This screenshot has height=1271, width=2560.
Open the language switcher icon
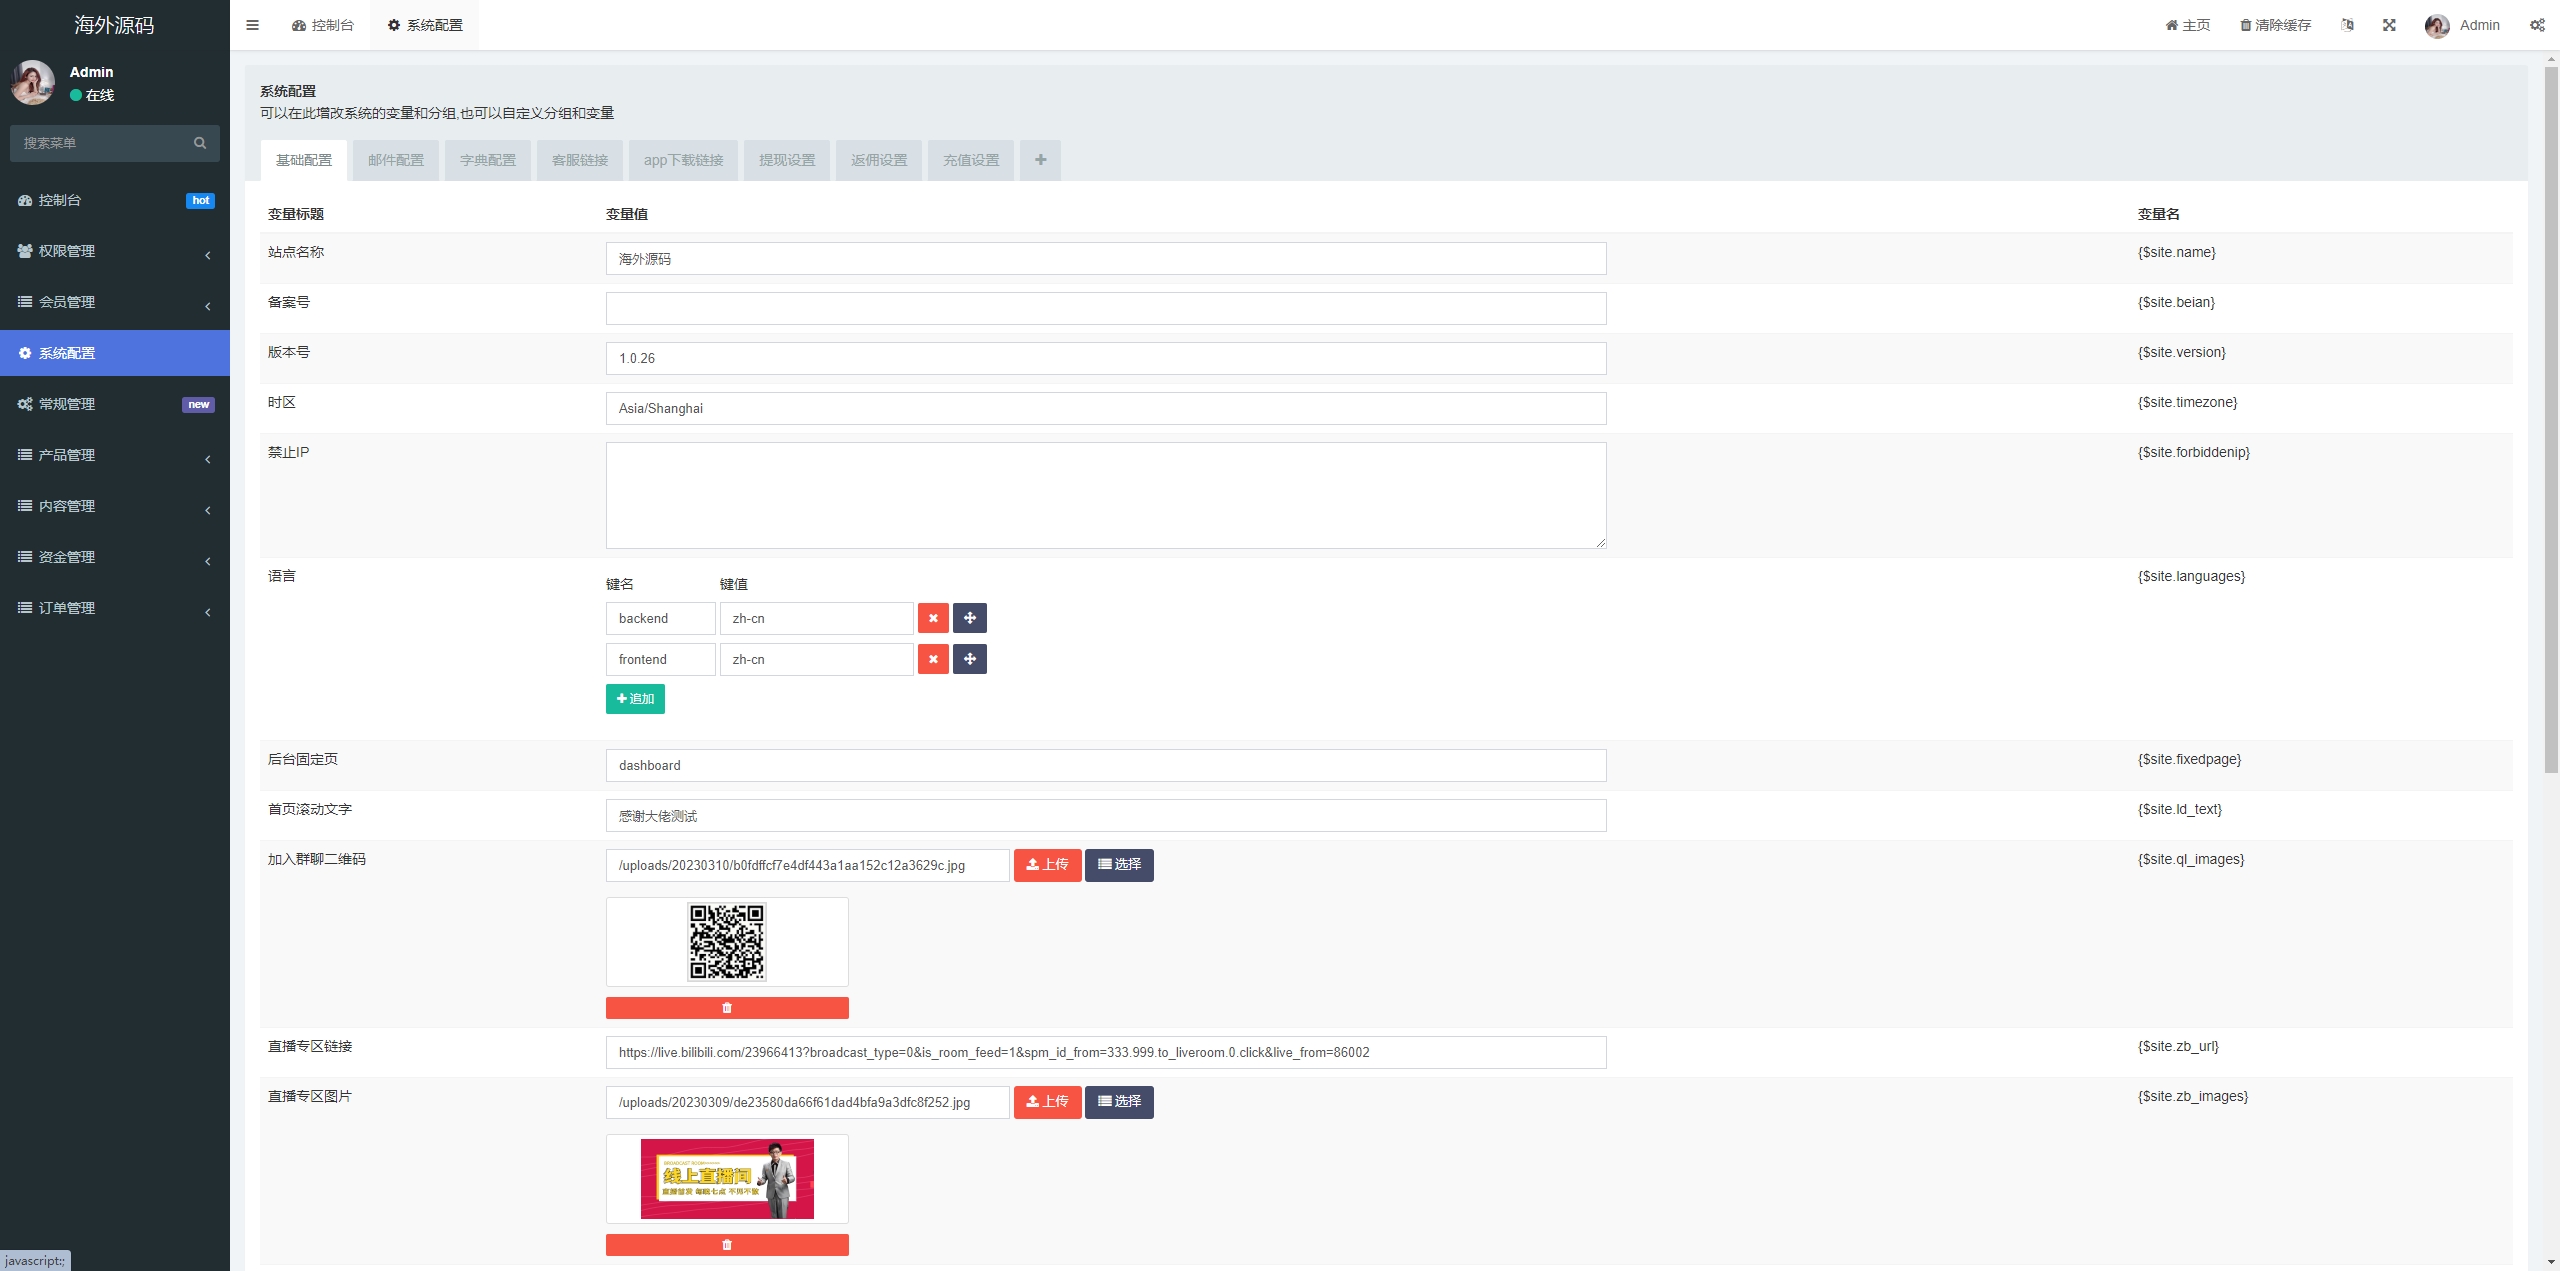pos(2347,25)
